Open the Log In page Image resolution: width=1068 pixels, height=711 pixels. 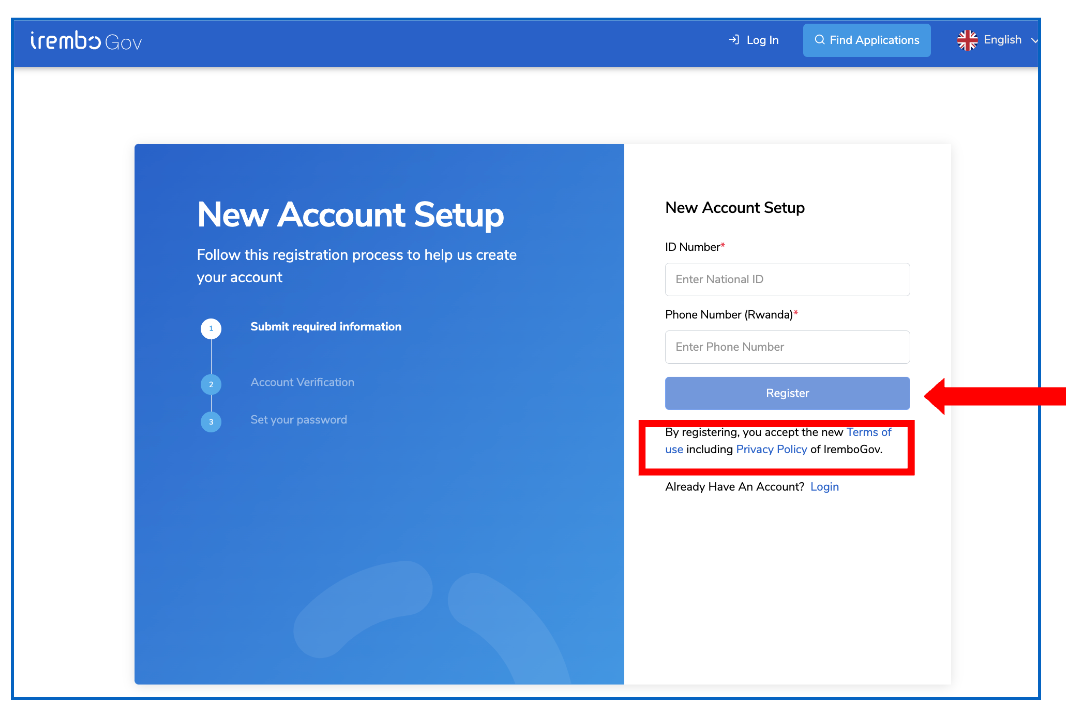(x=753, y=40)
